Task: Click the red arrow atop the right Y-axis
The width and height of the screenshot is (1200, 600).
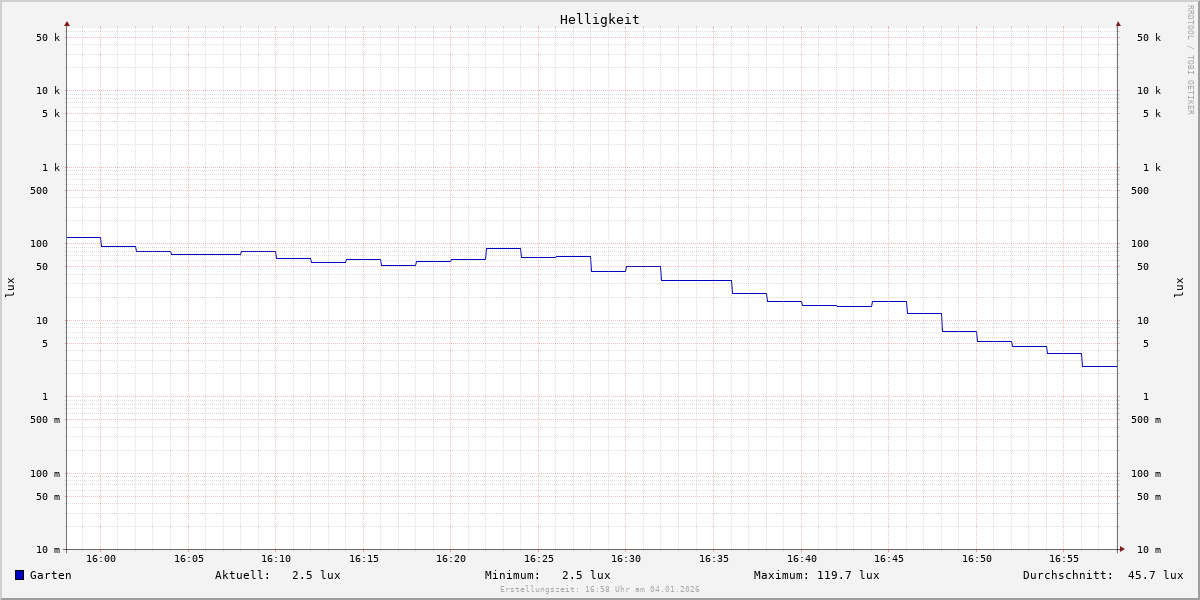Action: (1118, 23)
